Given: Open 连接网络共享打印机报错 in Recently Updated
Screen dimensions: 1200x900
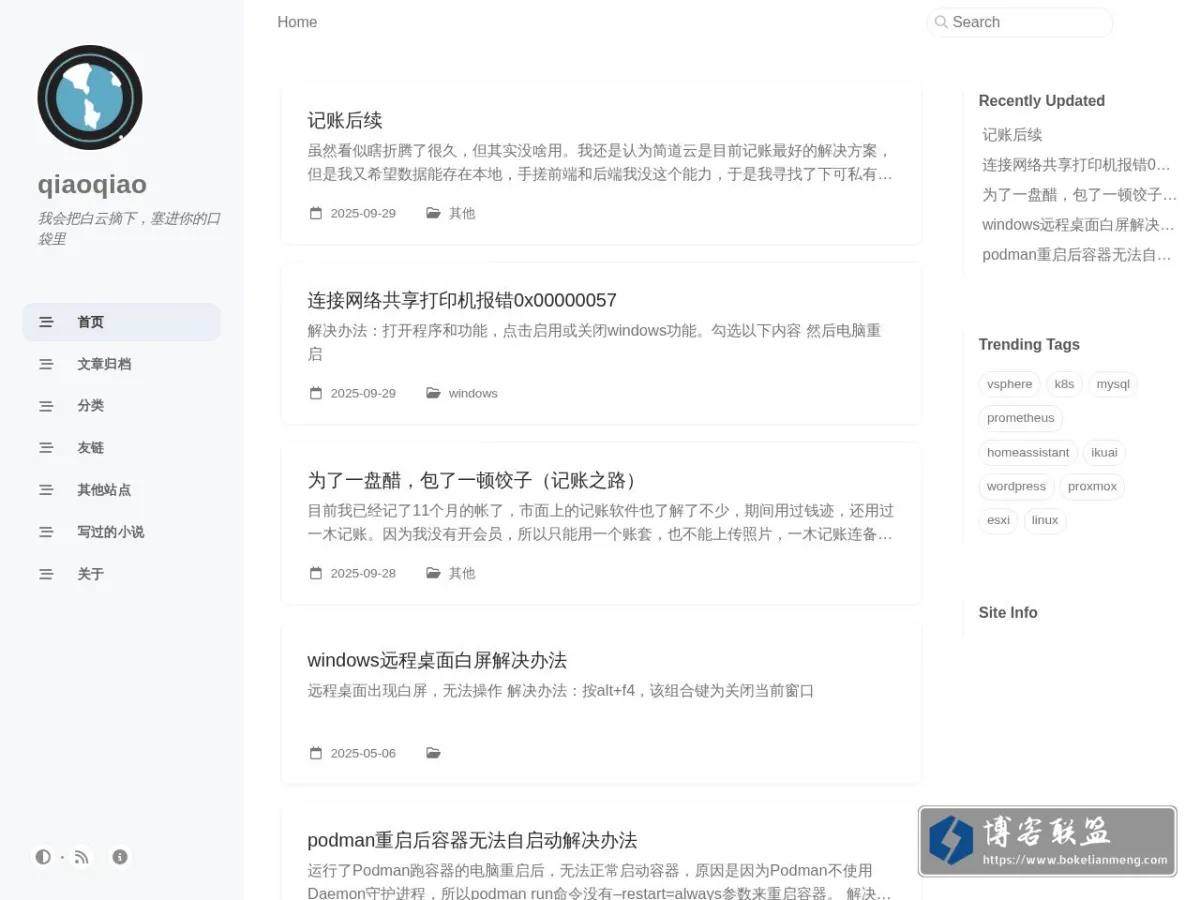Looking at the screenshot, I should pyautogui.click(x=1076, y=165).
